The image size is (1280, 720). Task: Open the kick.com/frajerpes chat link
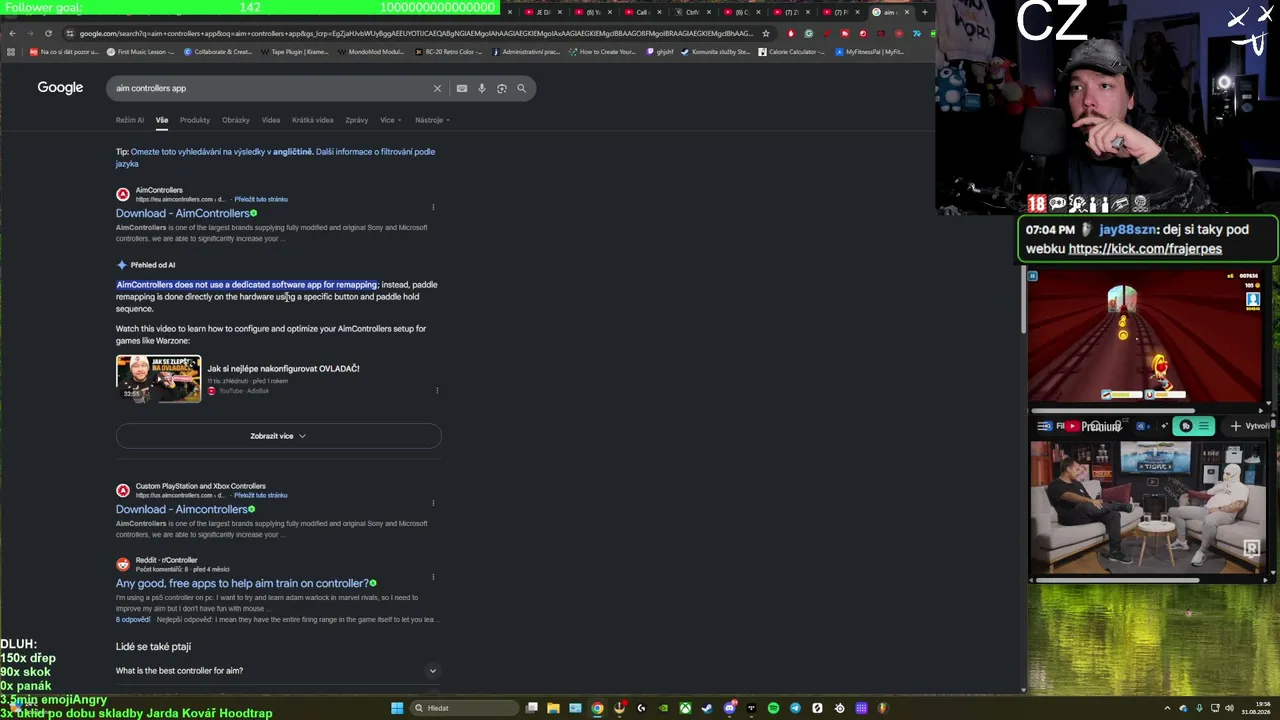[x=1144, y=249]
